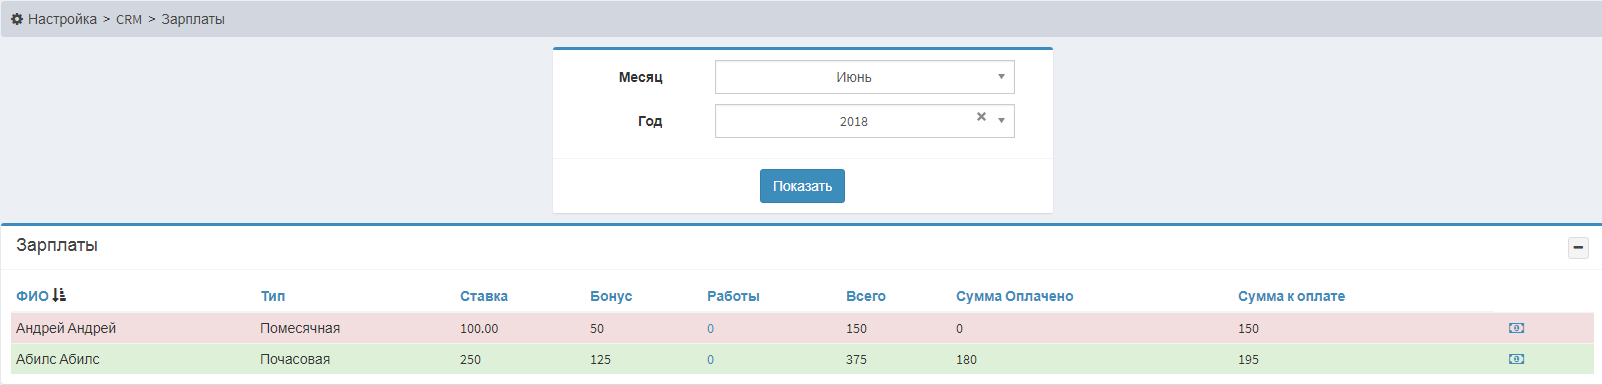Click the bonus value 125
This screenshot has height=385, width=1602.
[600, 360]
